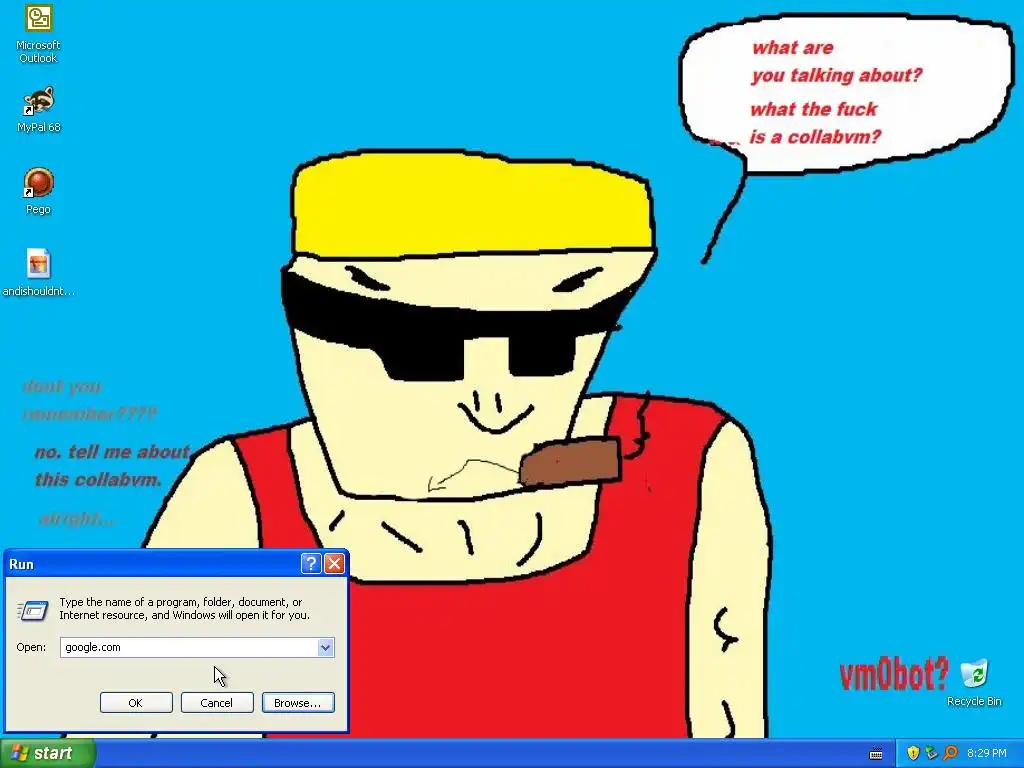The image size is (1024, 768).
Task: Confirm the Run dialog with OK
Action: (136, 703)
